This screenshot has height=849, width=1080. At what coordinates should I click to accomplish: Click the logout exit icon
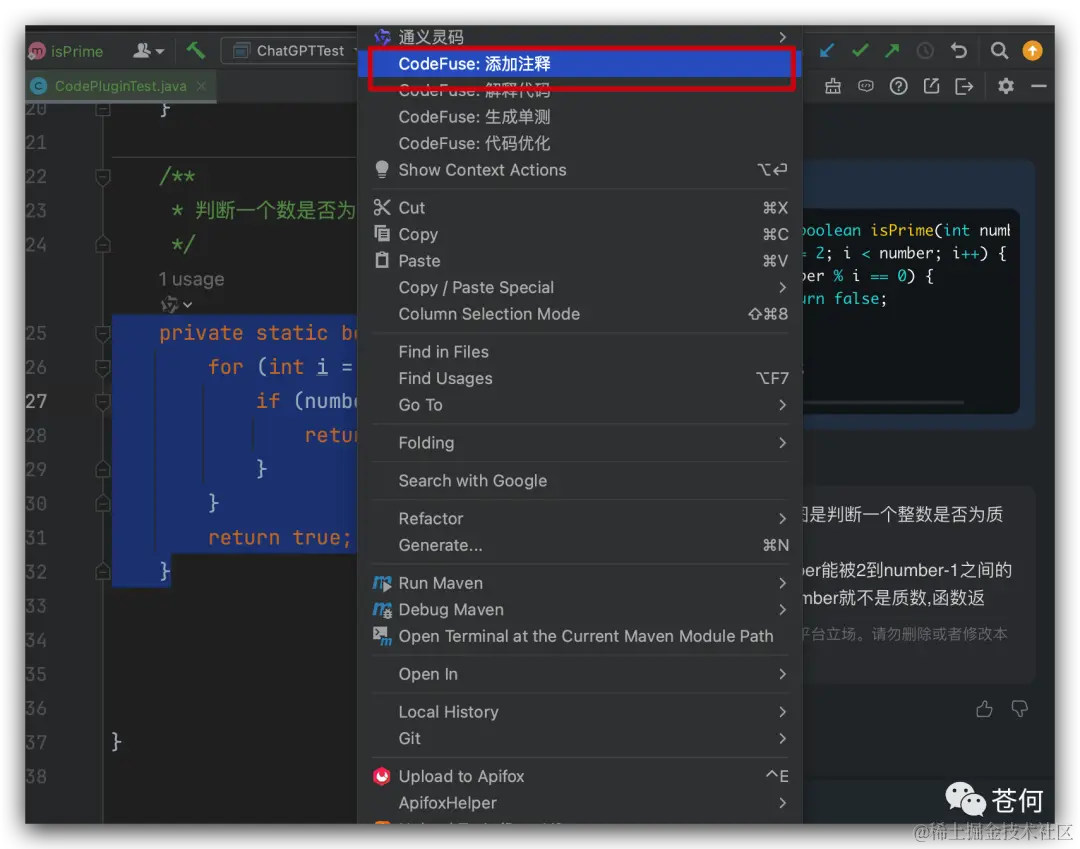(x=964, y=86)
